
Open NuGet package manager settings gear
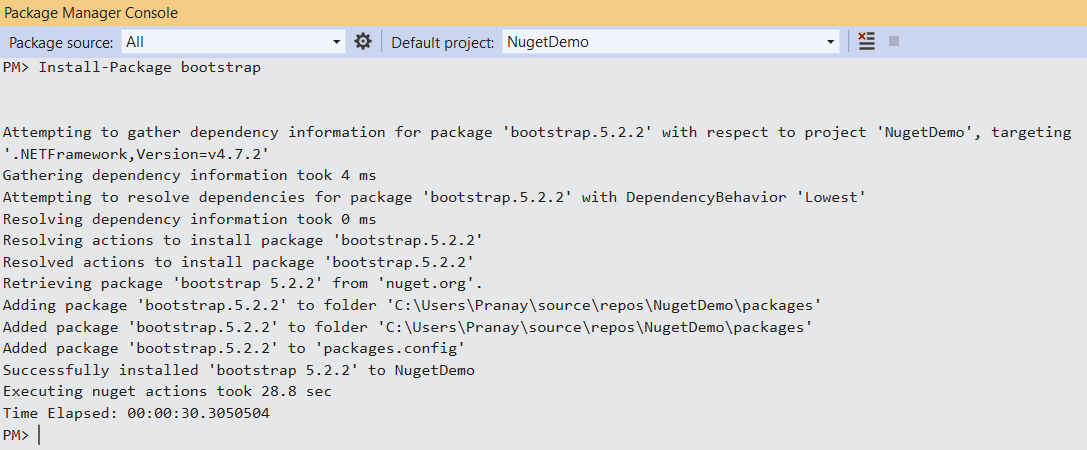click(363, 41)
